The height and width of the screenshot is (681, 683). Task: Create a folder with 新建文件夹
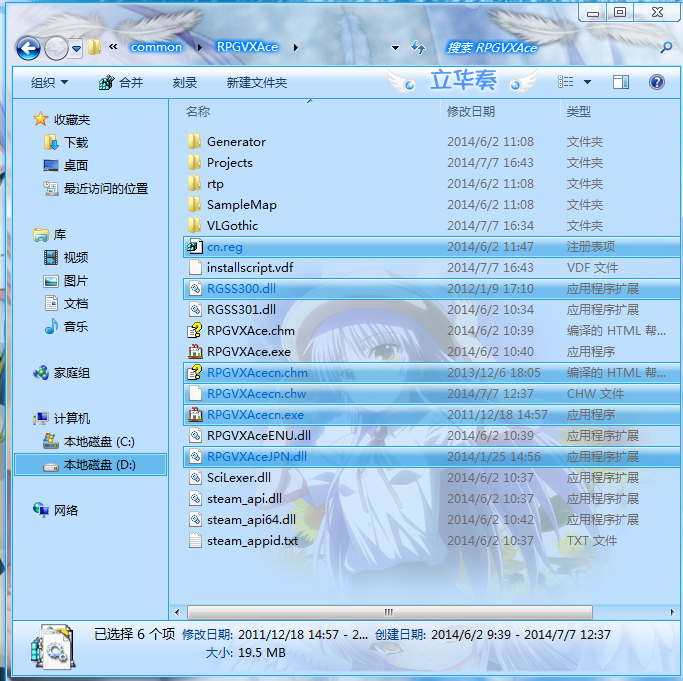tap(257, 82)
